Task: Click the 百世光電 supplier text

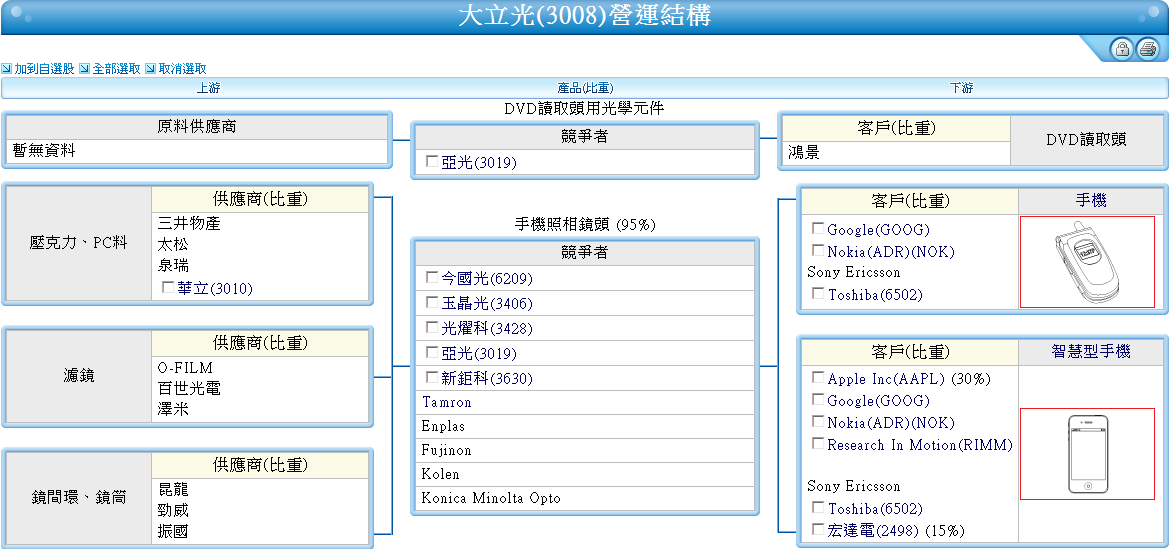Action: (x=189, y=389)
